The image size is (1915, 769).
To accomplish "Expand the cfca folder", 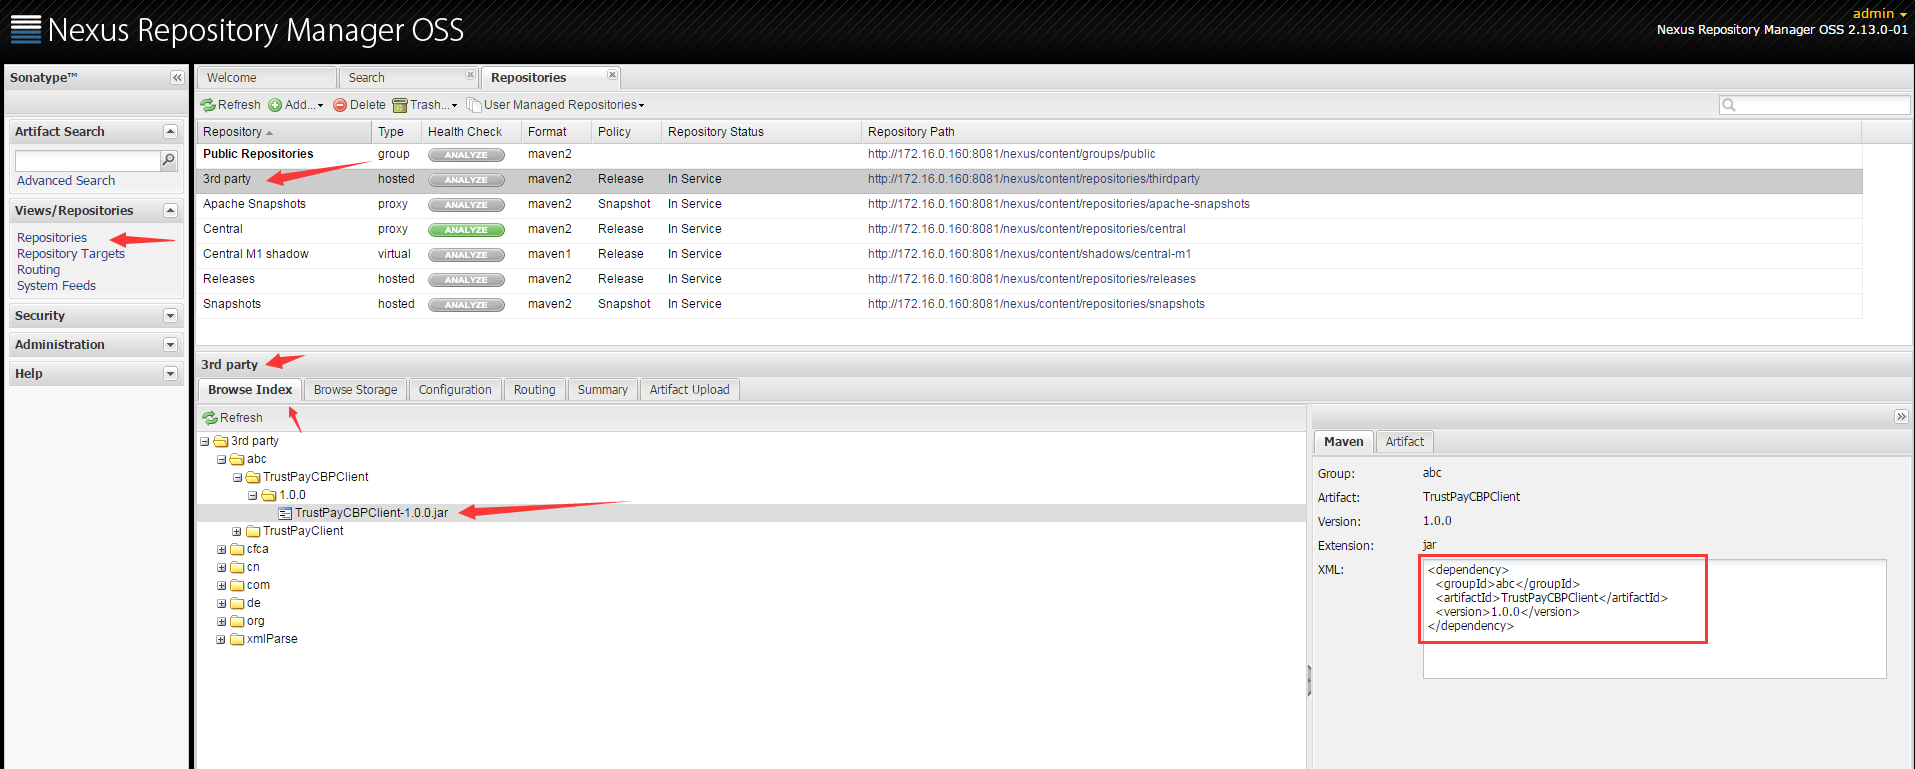I will (221, 549).
